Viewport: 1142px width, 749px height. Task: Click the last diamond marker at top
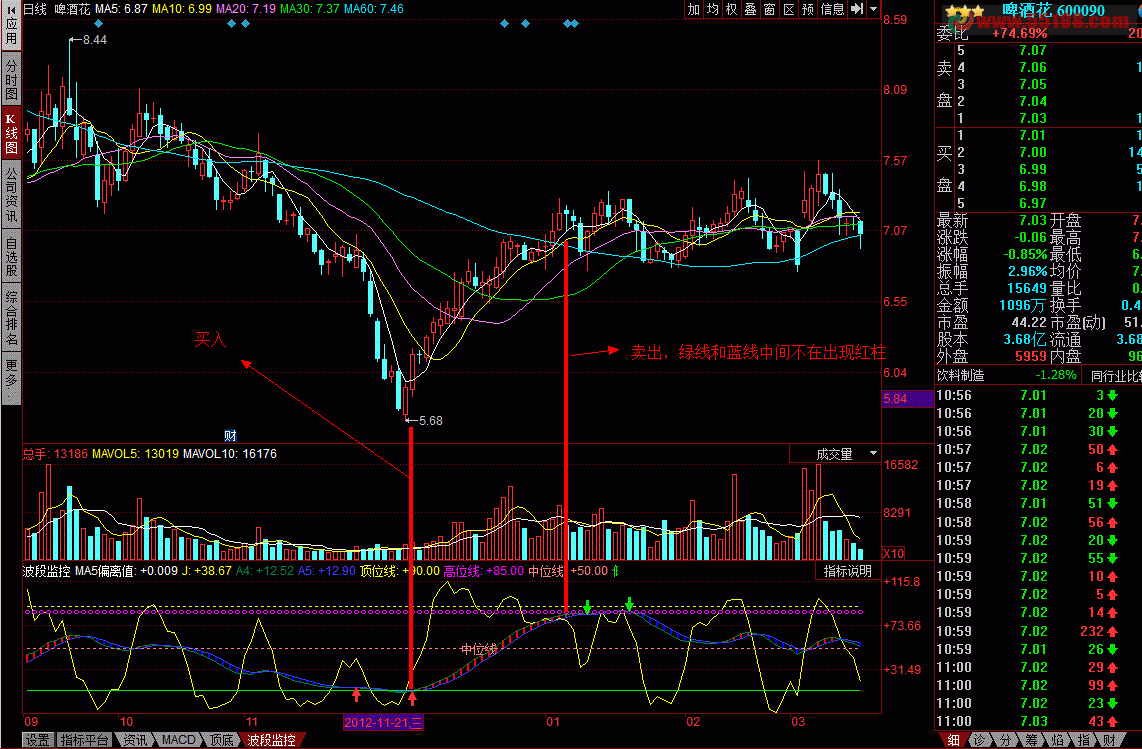click(x=575, y=24)
